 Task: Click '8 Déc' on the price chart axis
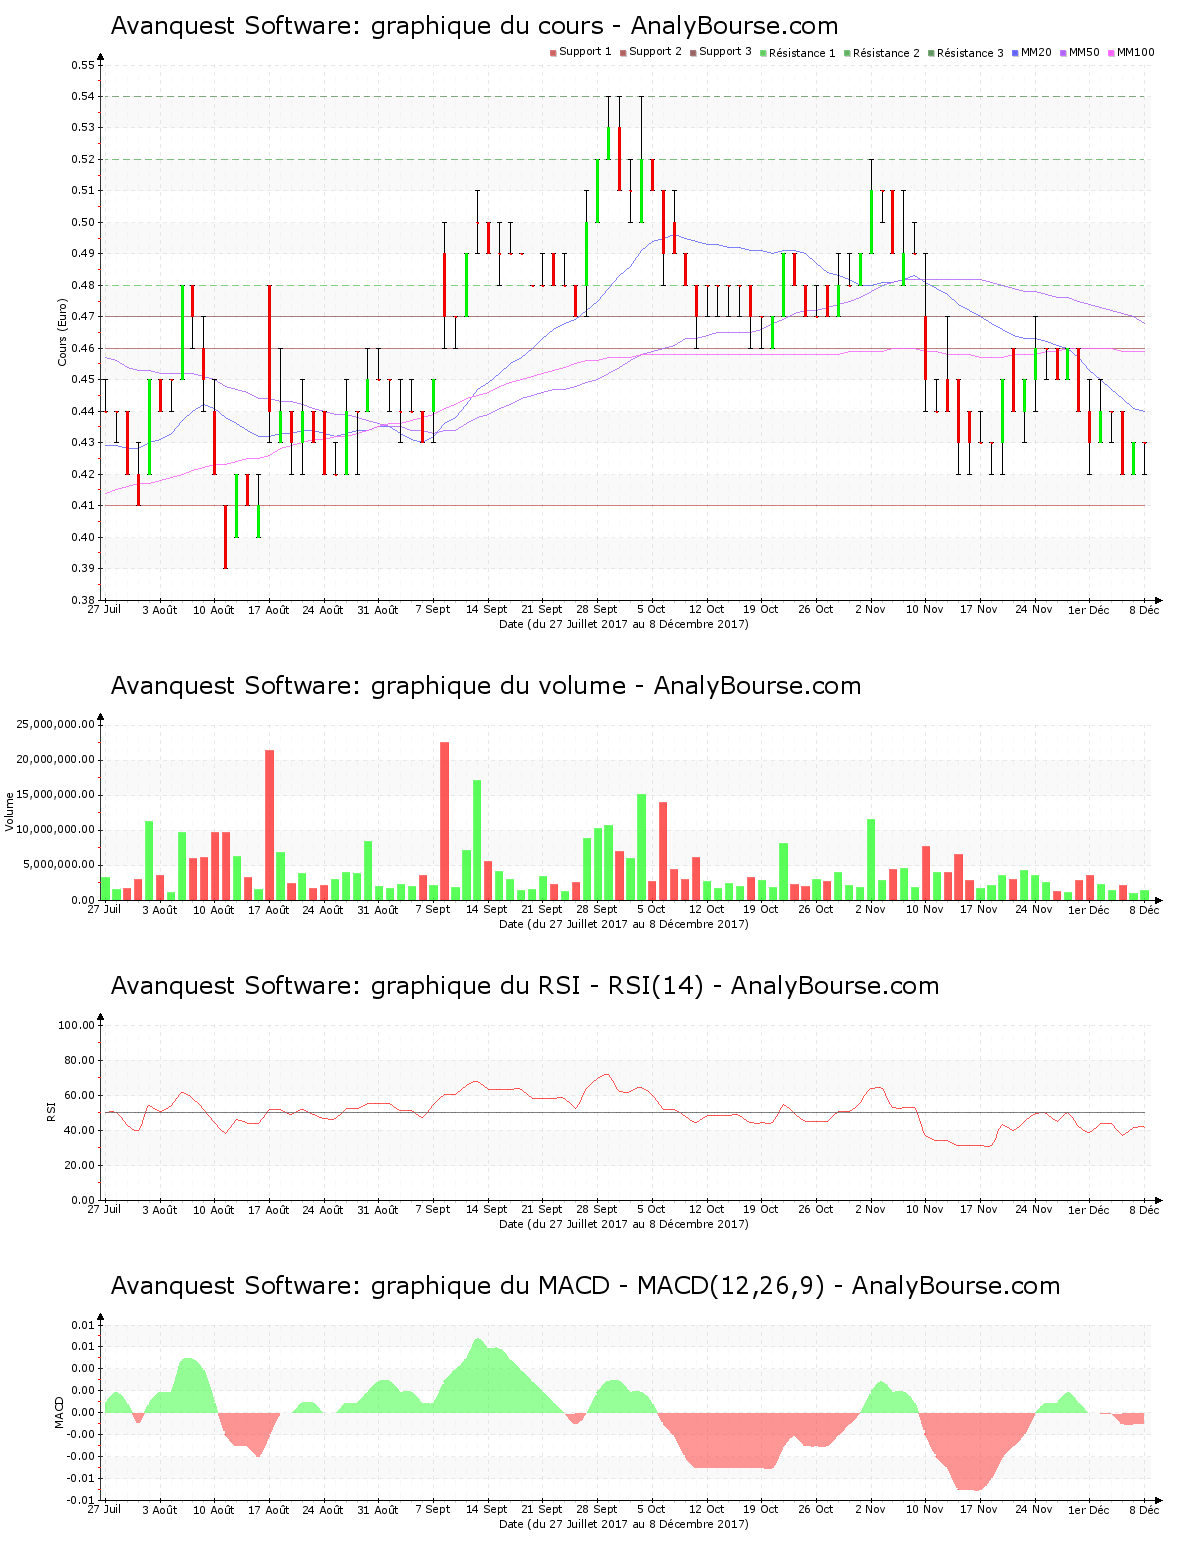(x=1144, y=609)
